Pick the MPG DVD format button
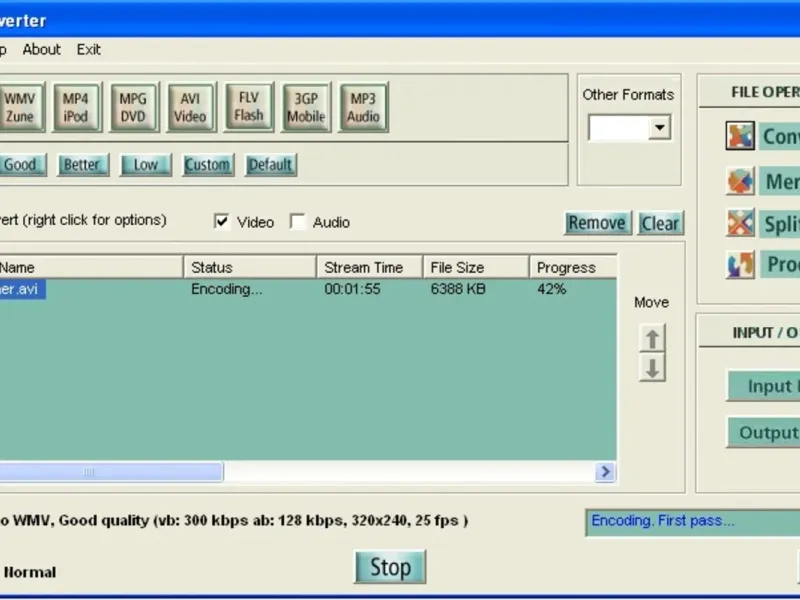Screen dimensions: 800x600 click(x=133, y=107)
